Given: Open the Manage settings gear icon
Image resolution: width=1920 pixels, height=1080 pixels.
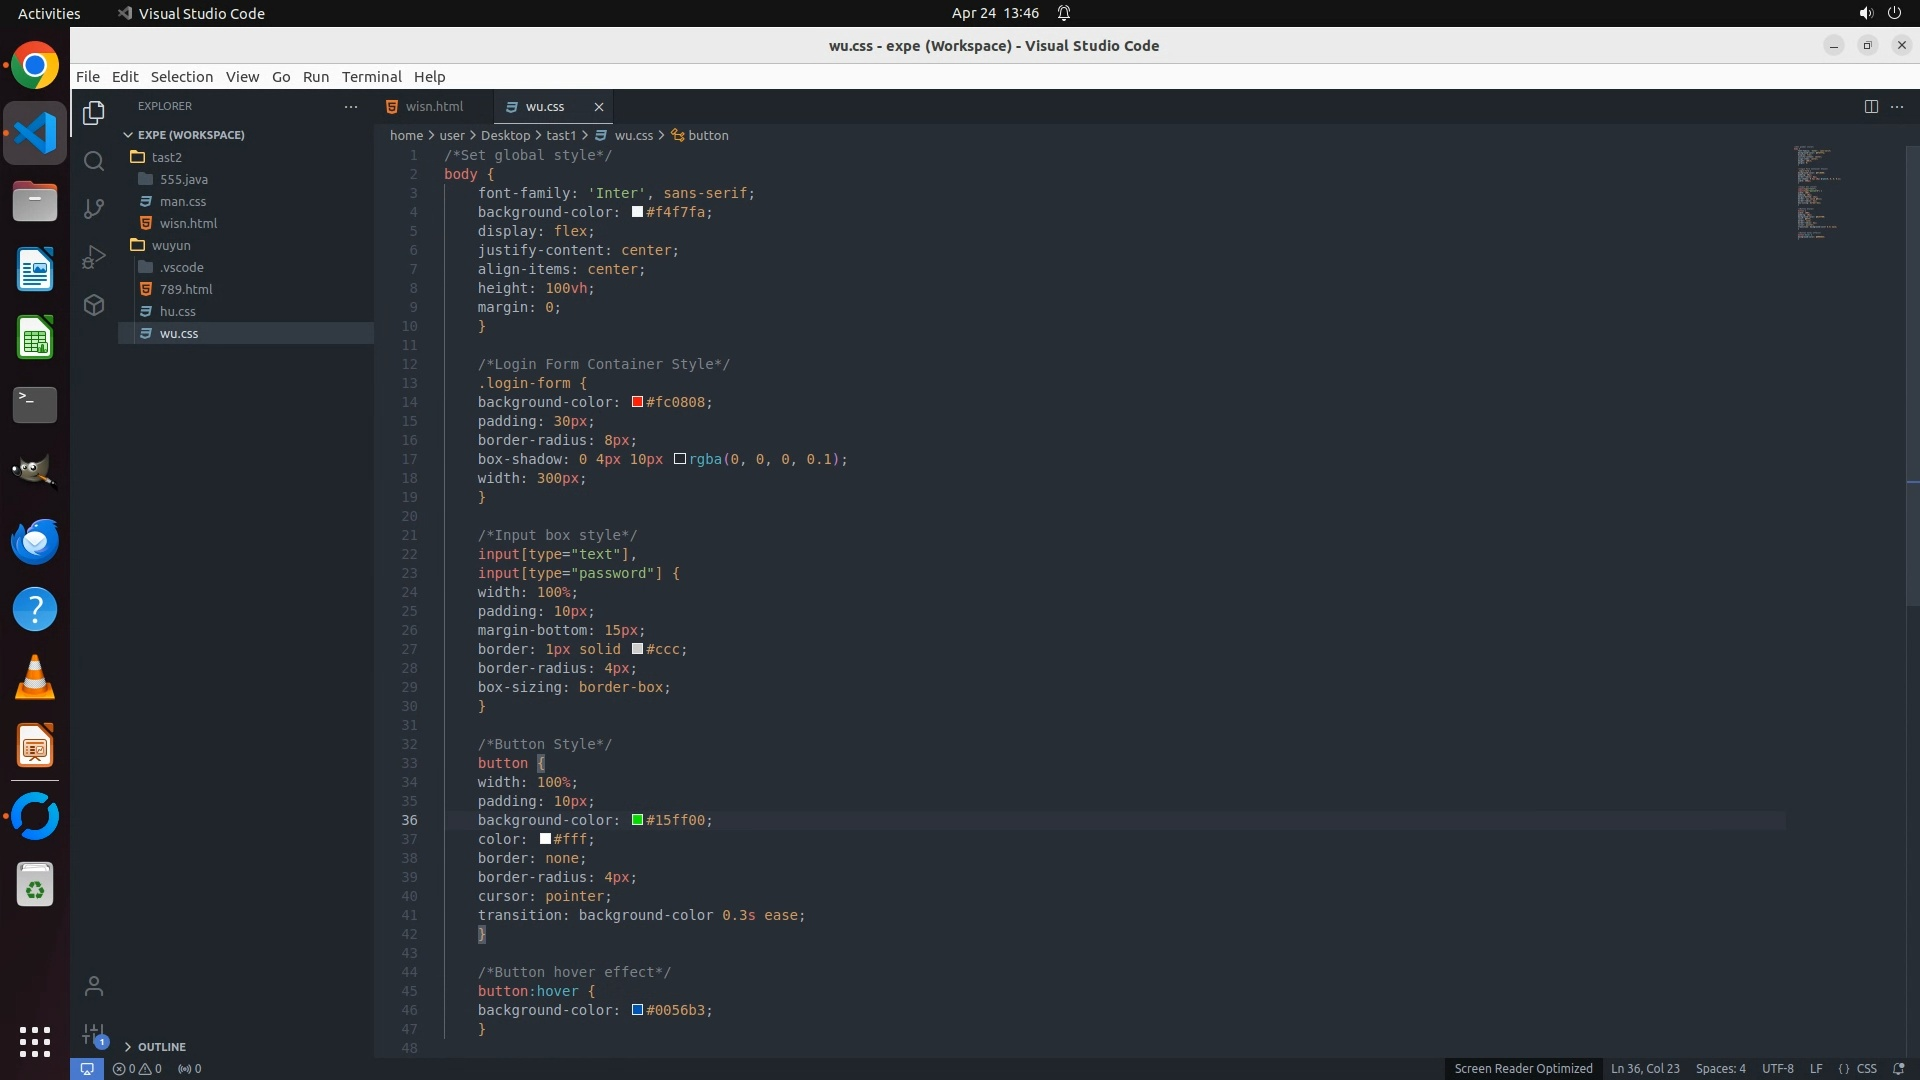Looking at the screenshot, I should pyautogui.click(x=94, y=1033).
